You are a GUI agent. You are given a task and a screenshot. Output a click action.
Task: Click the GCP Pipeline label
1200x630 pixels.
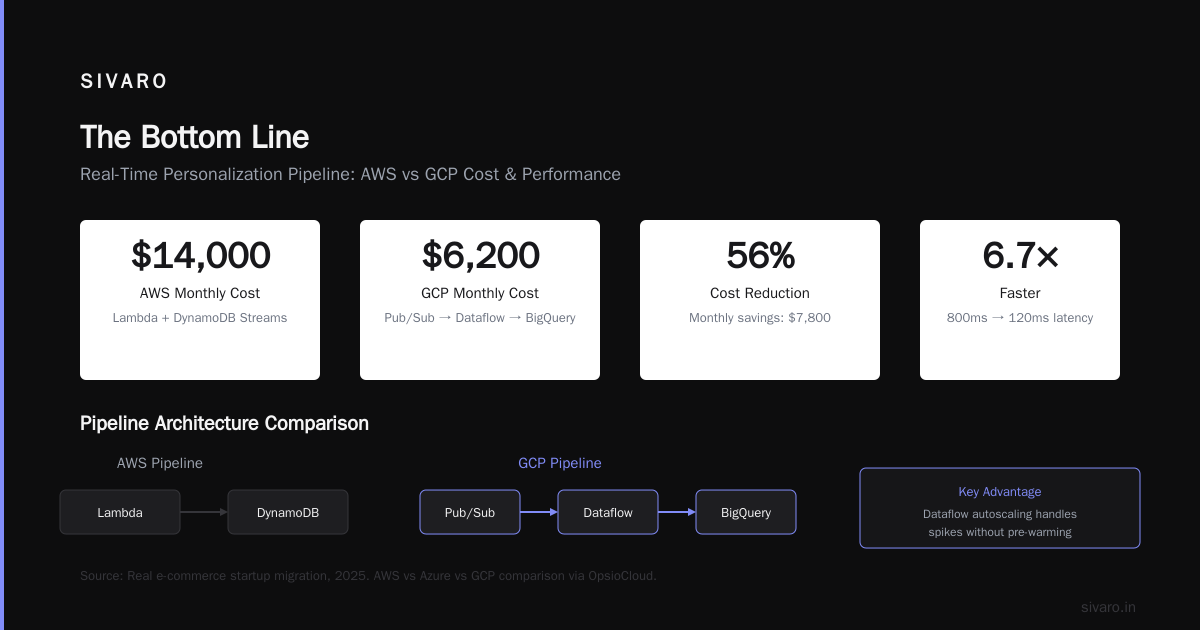[560, 463]
